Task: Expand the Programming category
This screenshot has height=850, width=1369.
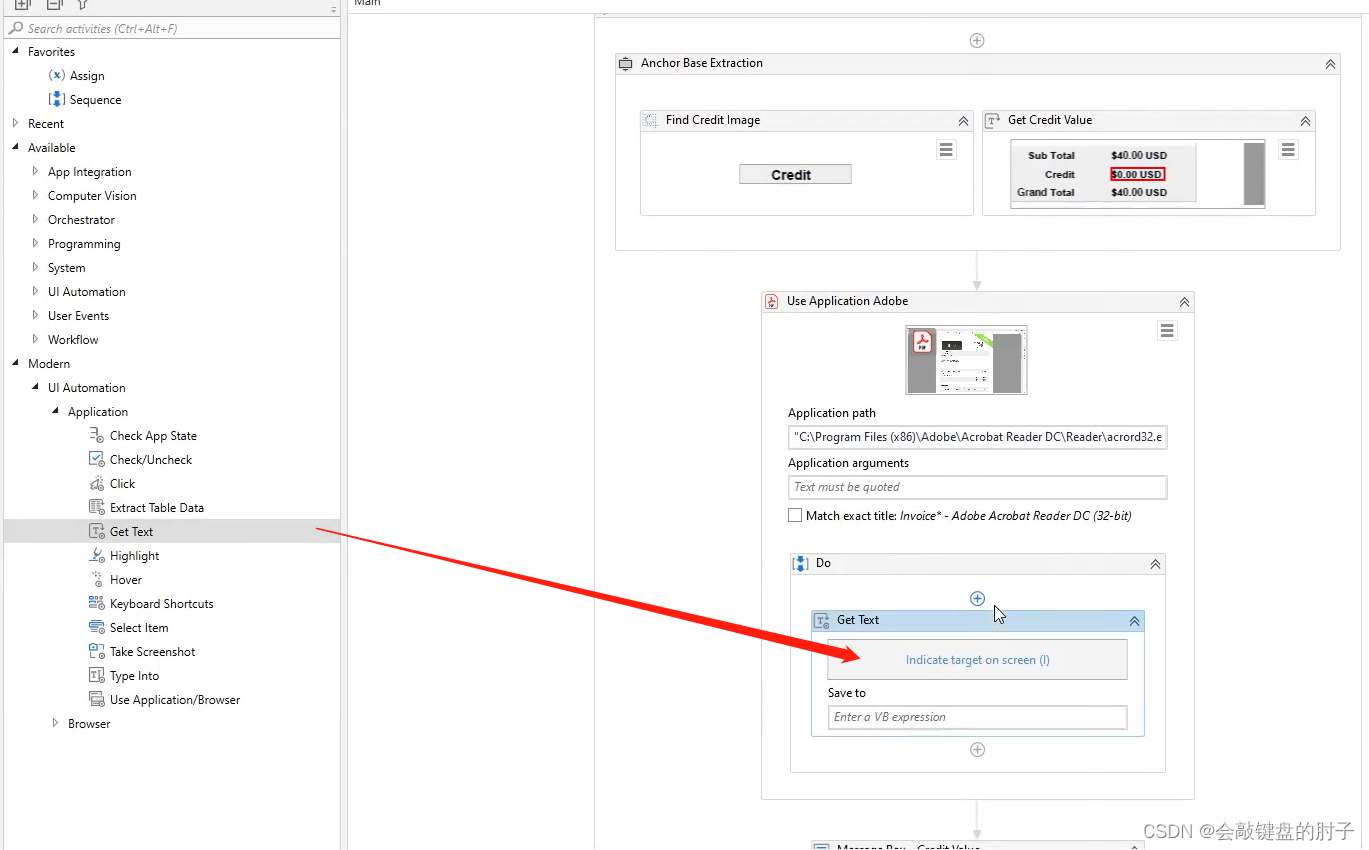Action: pyautogui.click(x=35, y=244)
